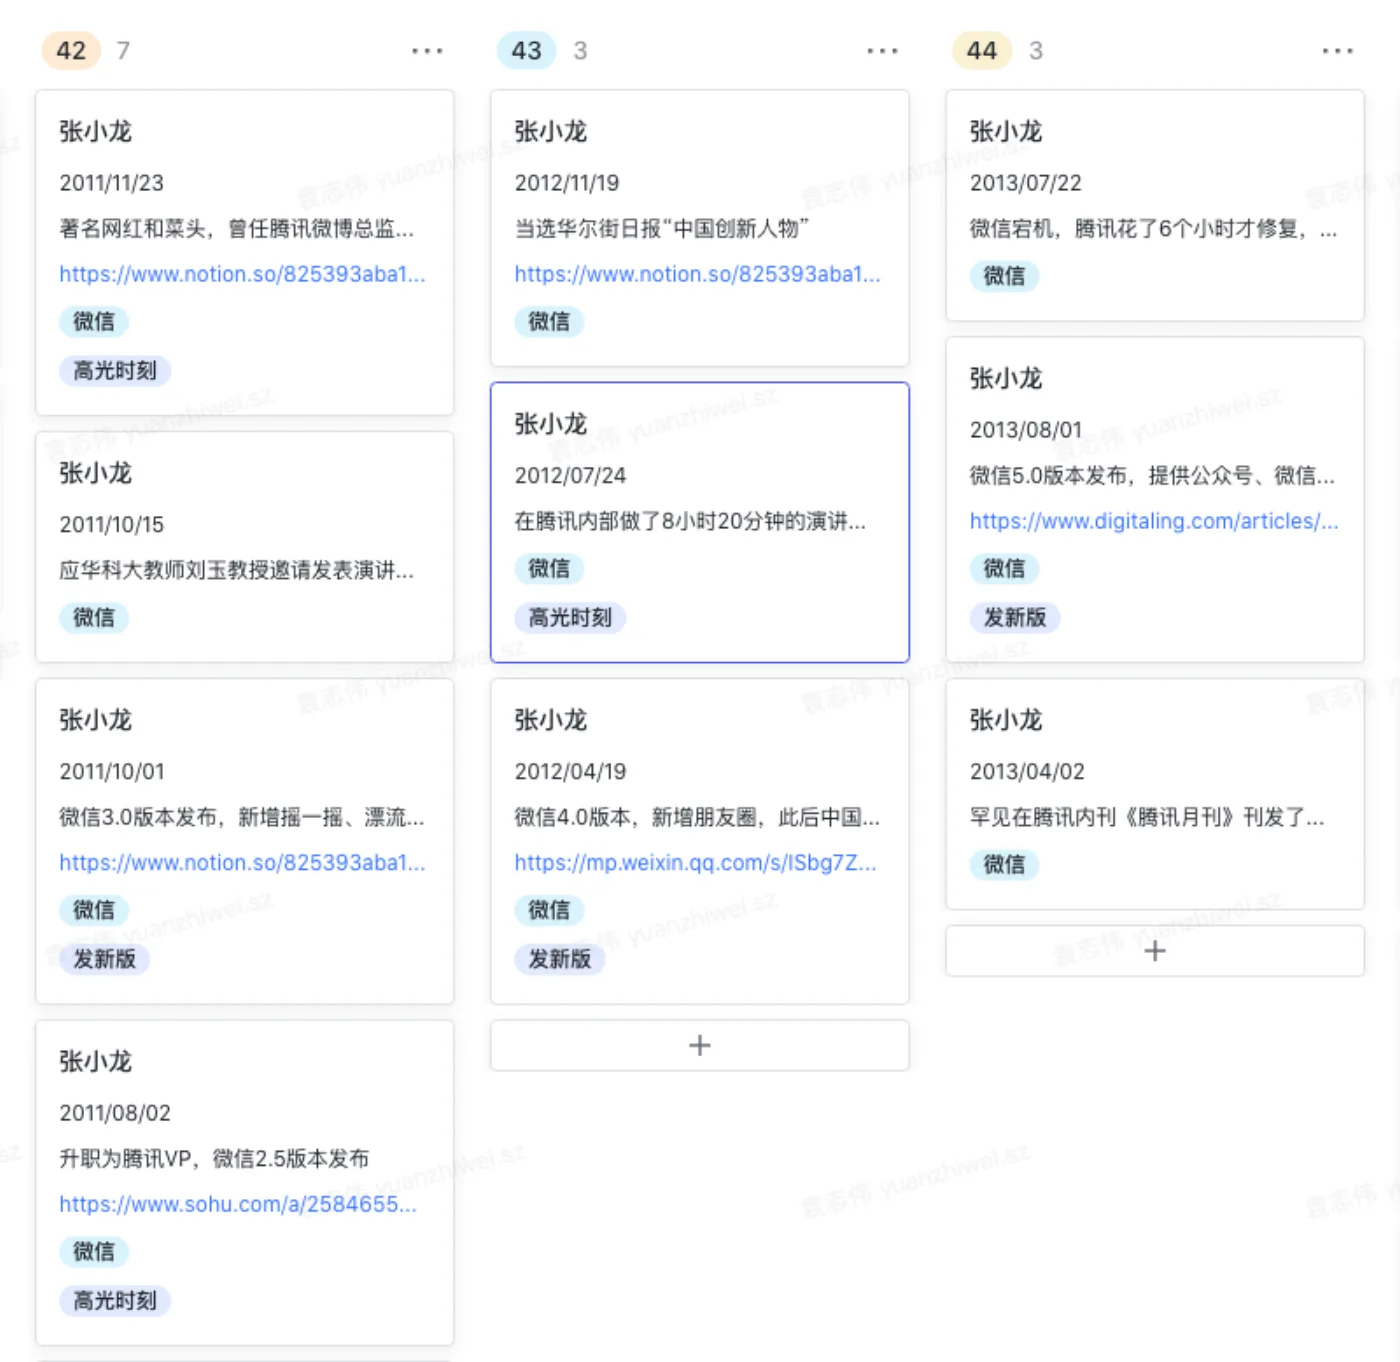
Task: Click the 微信 tag on the 2013/08/01 card
Action: pyautogui.click(x=1004, y=569)
